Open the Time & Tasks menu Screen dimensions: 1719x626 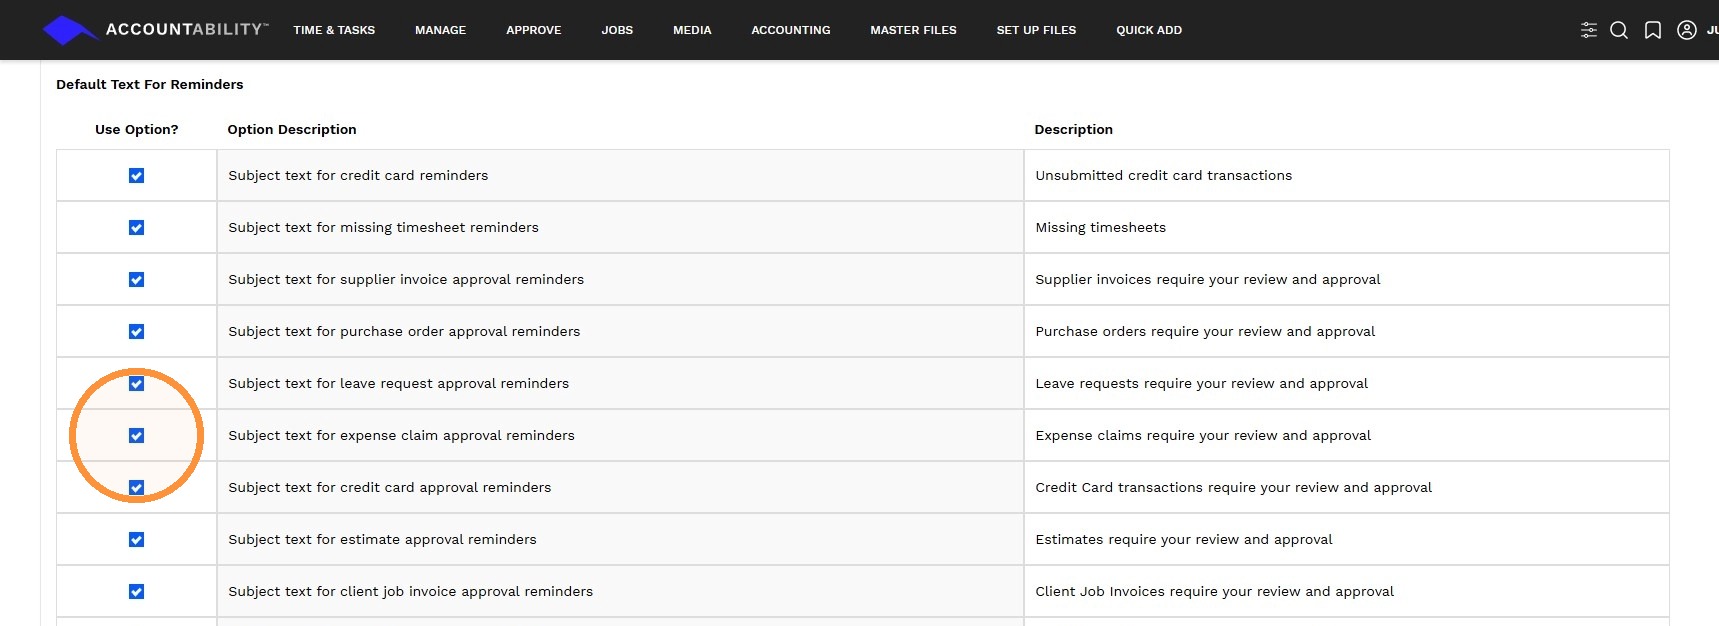click(x=334, y=30)
